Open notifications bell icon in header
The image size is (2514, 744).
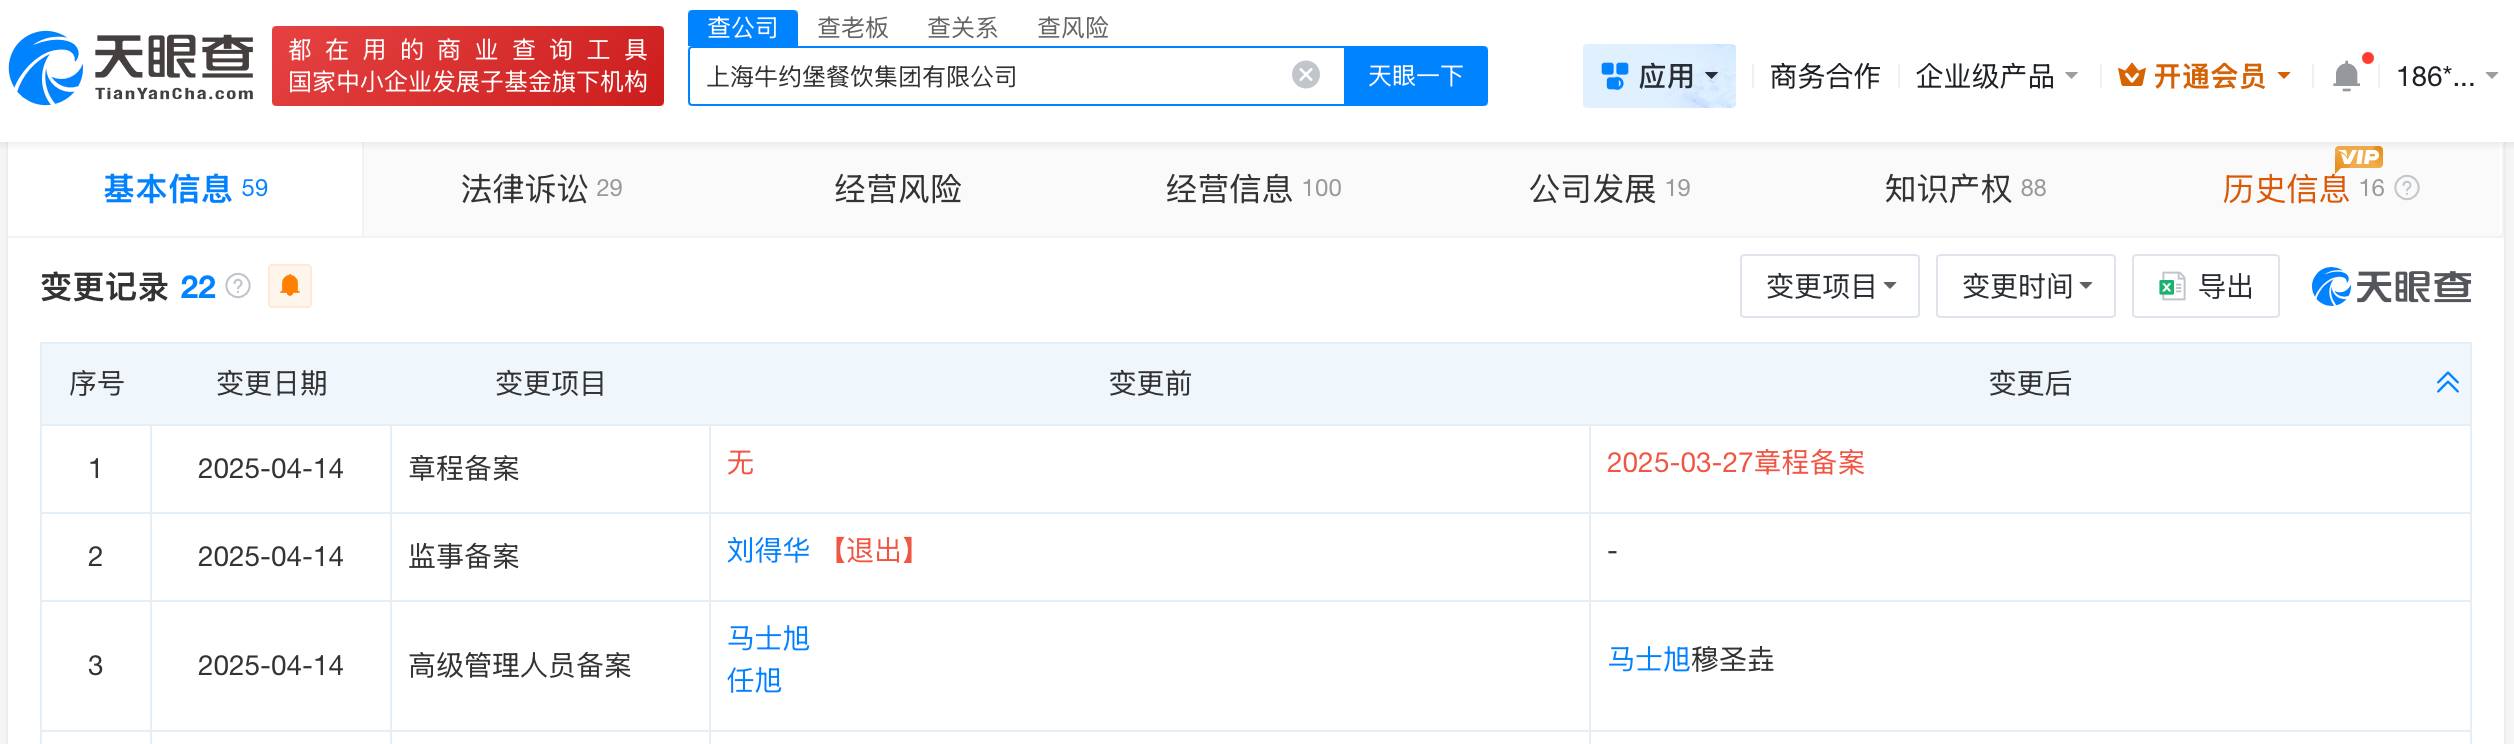click(2346, 76)
